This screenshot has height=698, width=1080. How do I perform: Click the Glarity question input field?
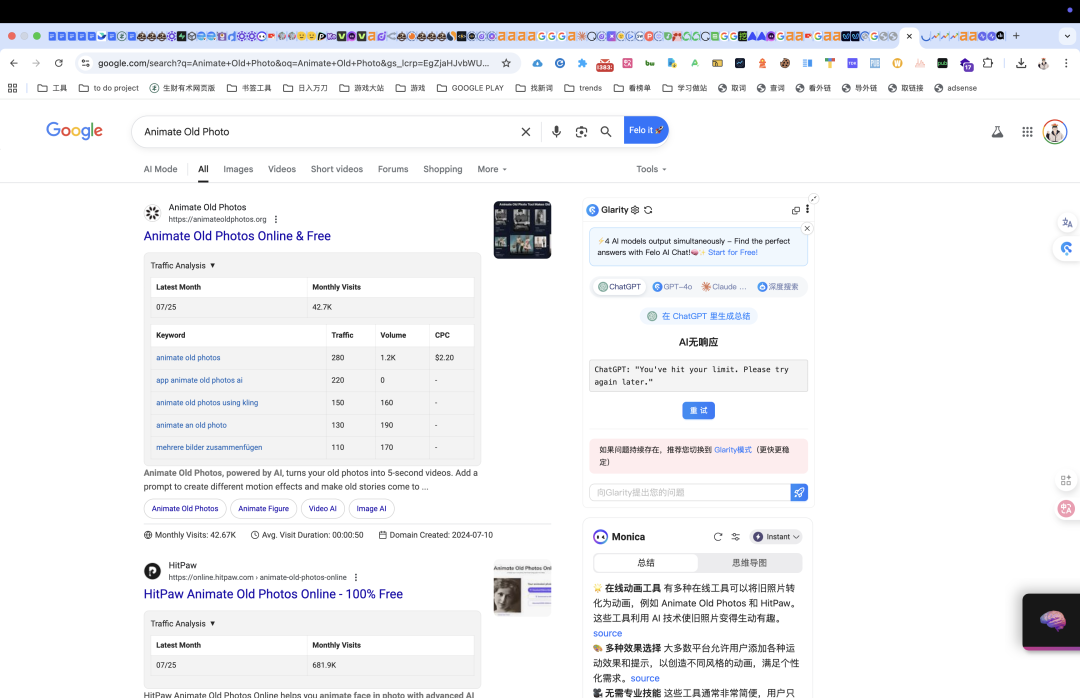coord(689,492)
